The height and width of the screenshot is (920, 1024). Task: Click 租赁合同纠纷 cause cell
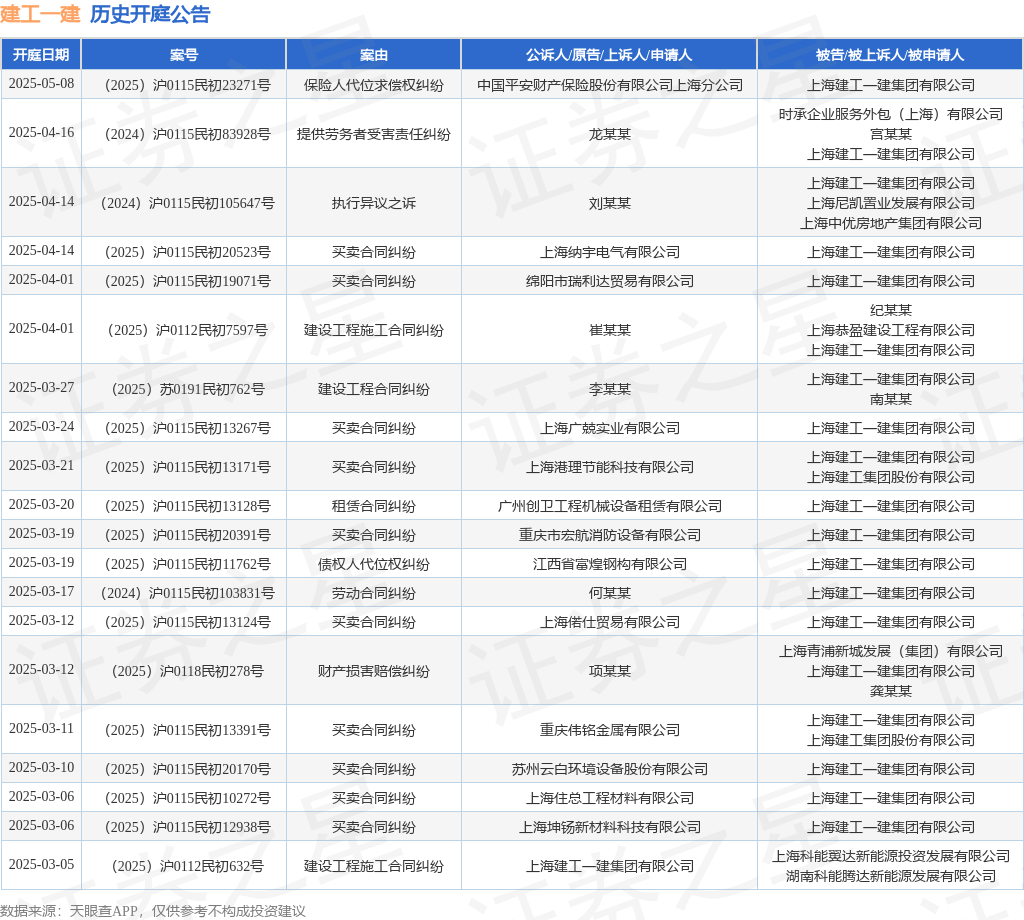click(x=374, y=506)
